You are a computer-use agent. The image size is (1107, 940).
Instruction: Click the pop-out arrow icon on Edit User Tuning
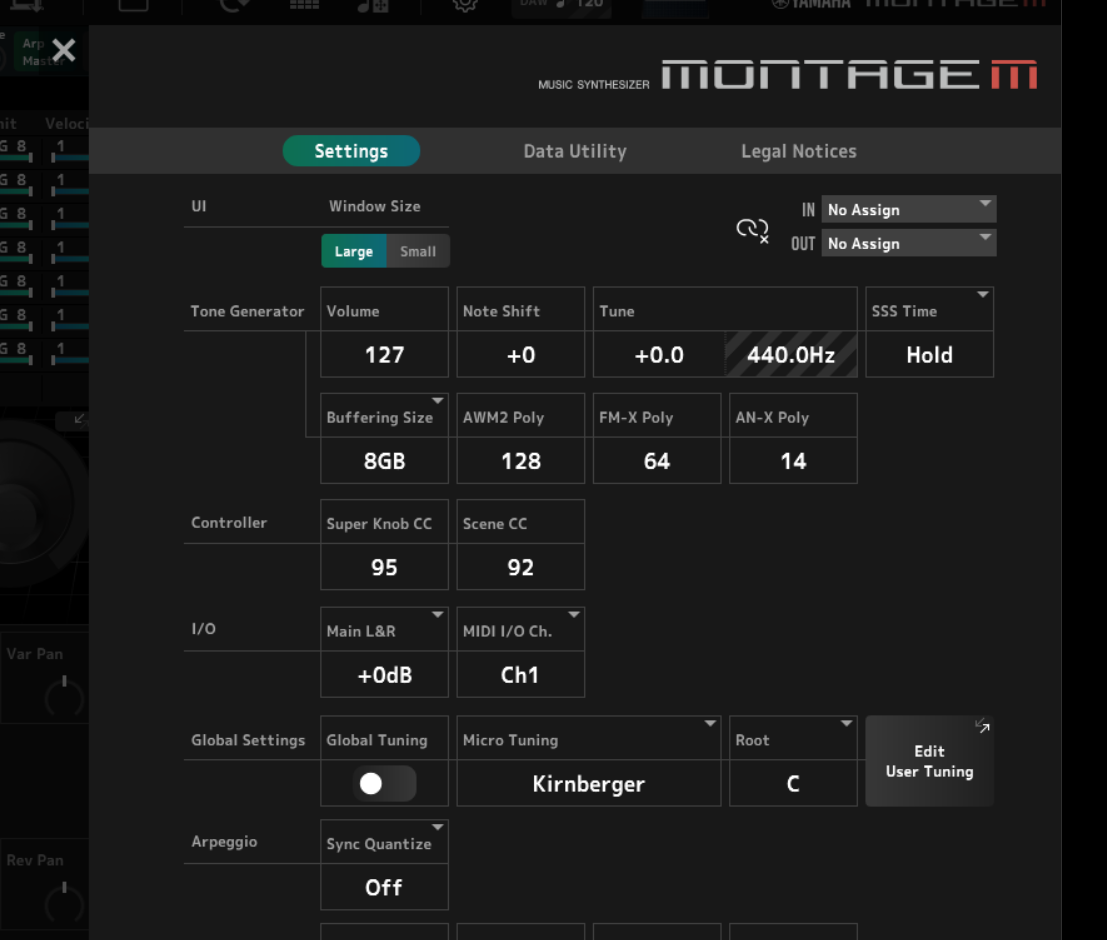point(982,727)
